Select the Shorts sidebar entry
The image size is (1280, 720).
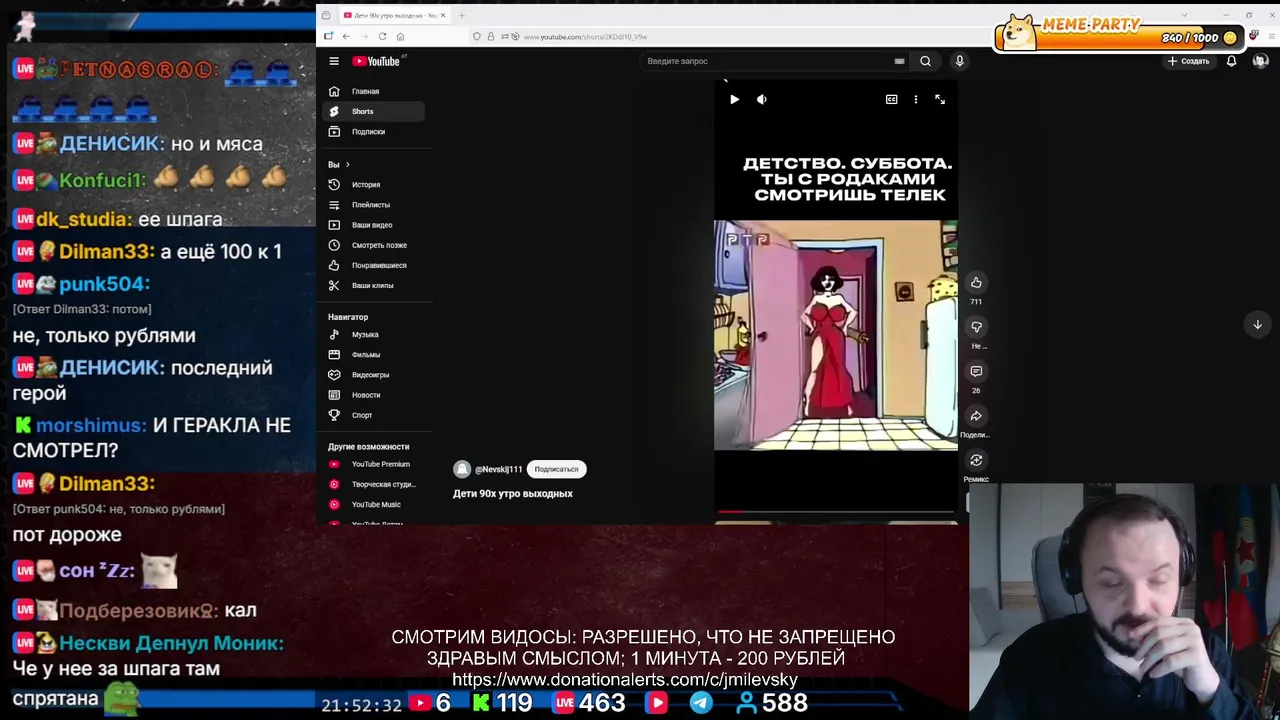[374, 111]
